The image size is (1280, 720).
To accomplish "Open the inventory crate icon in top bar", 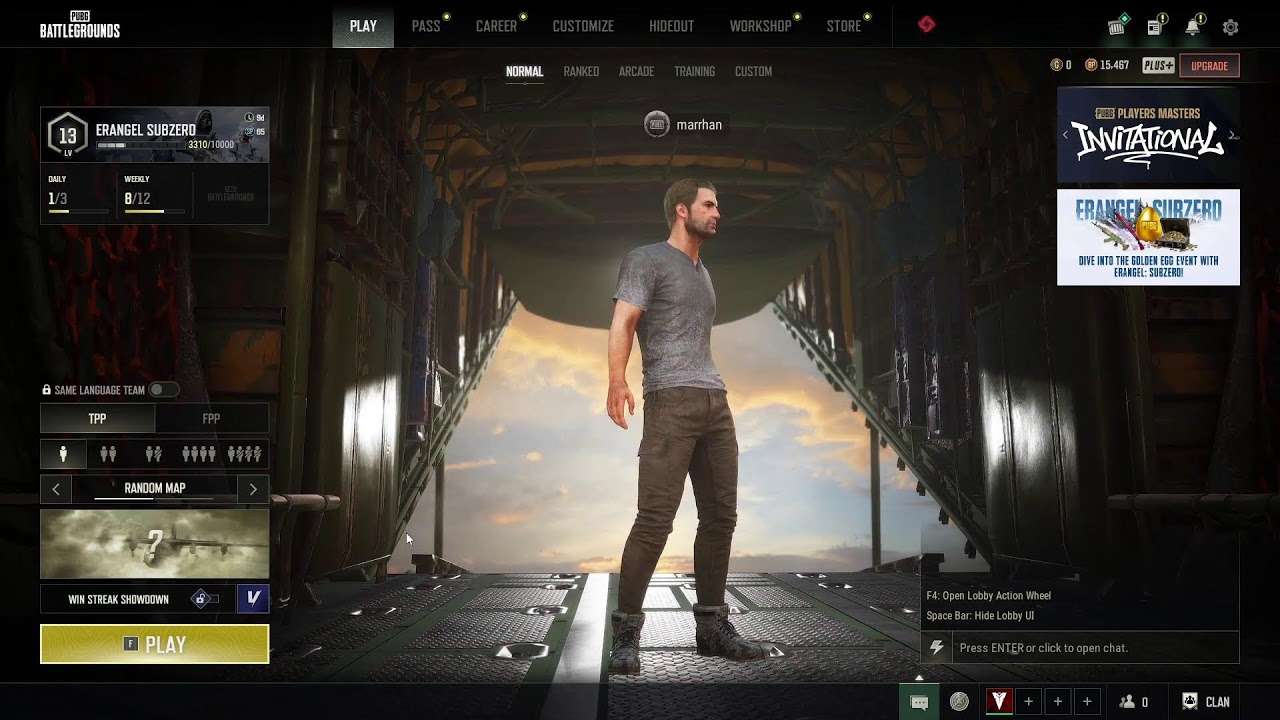I will (x=1117, y=26).
